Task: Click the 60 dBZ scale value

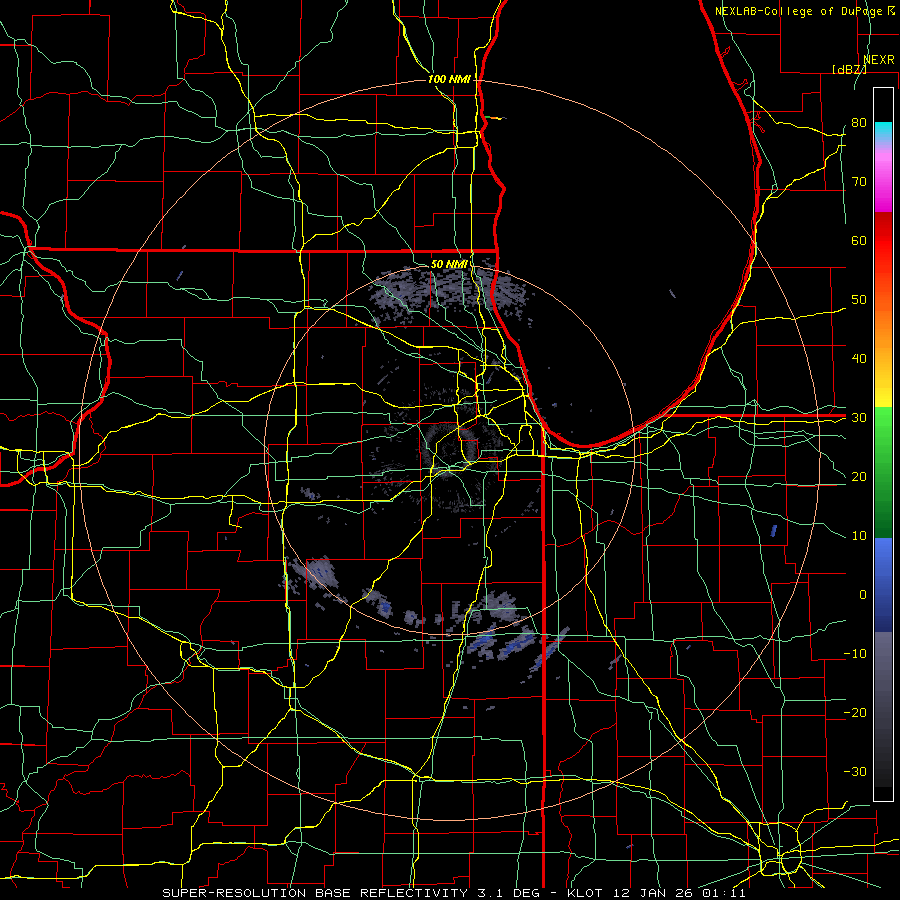Action: pyautogui.click(x=859, y=240)
